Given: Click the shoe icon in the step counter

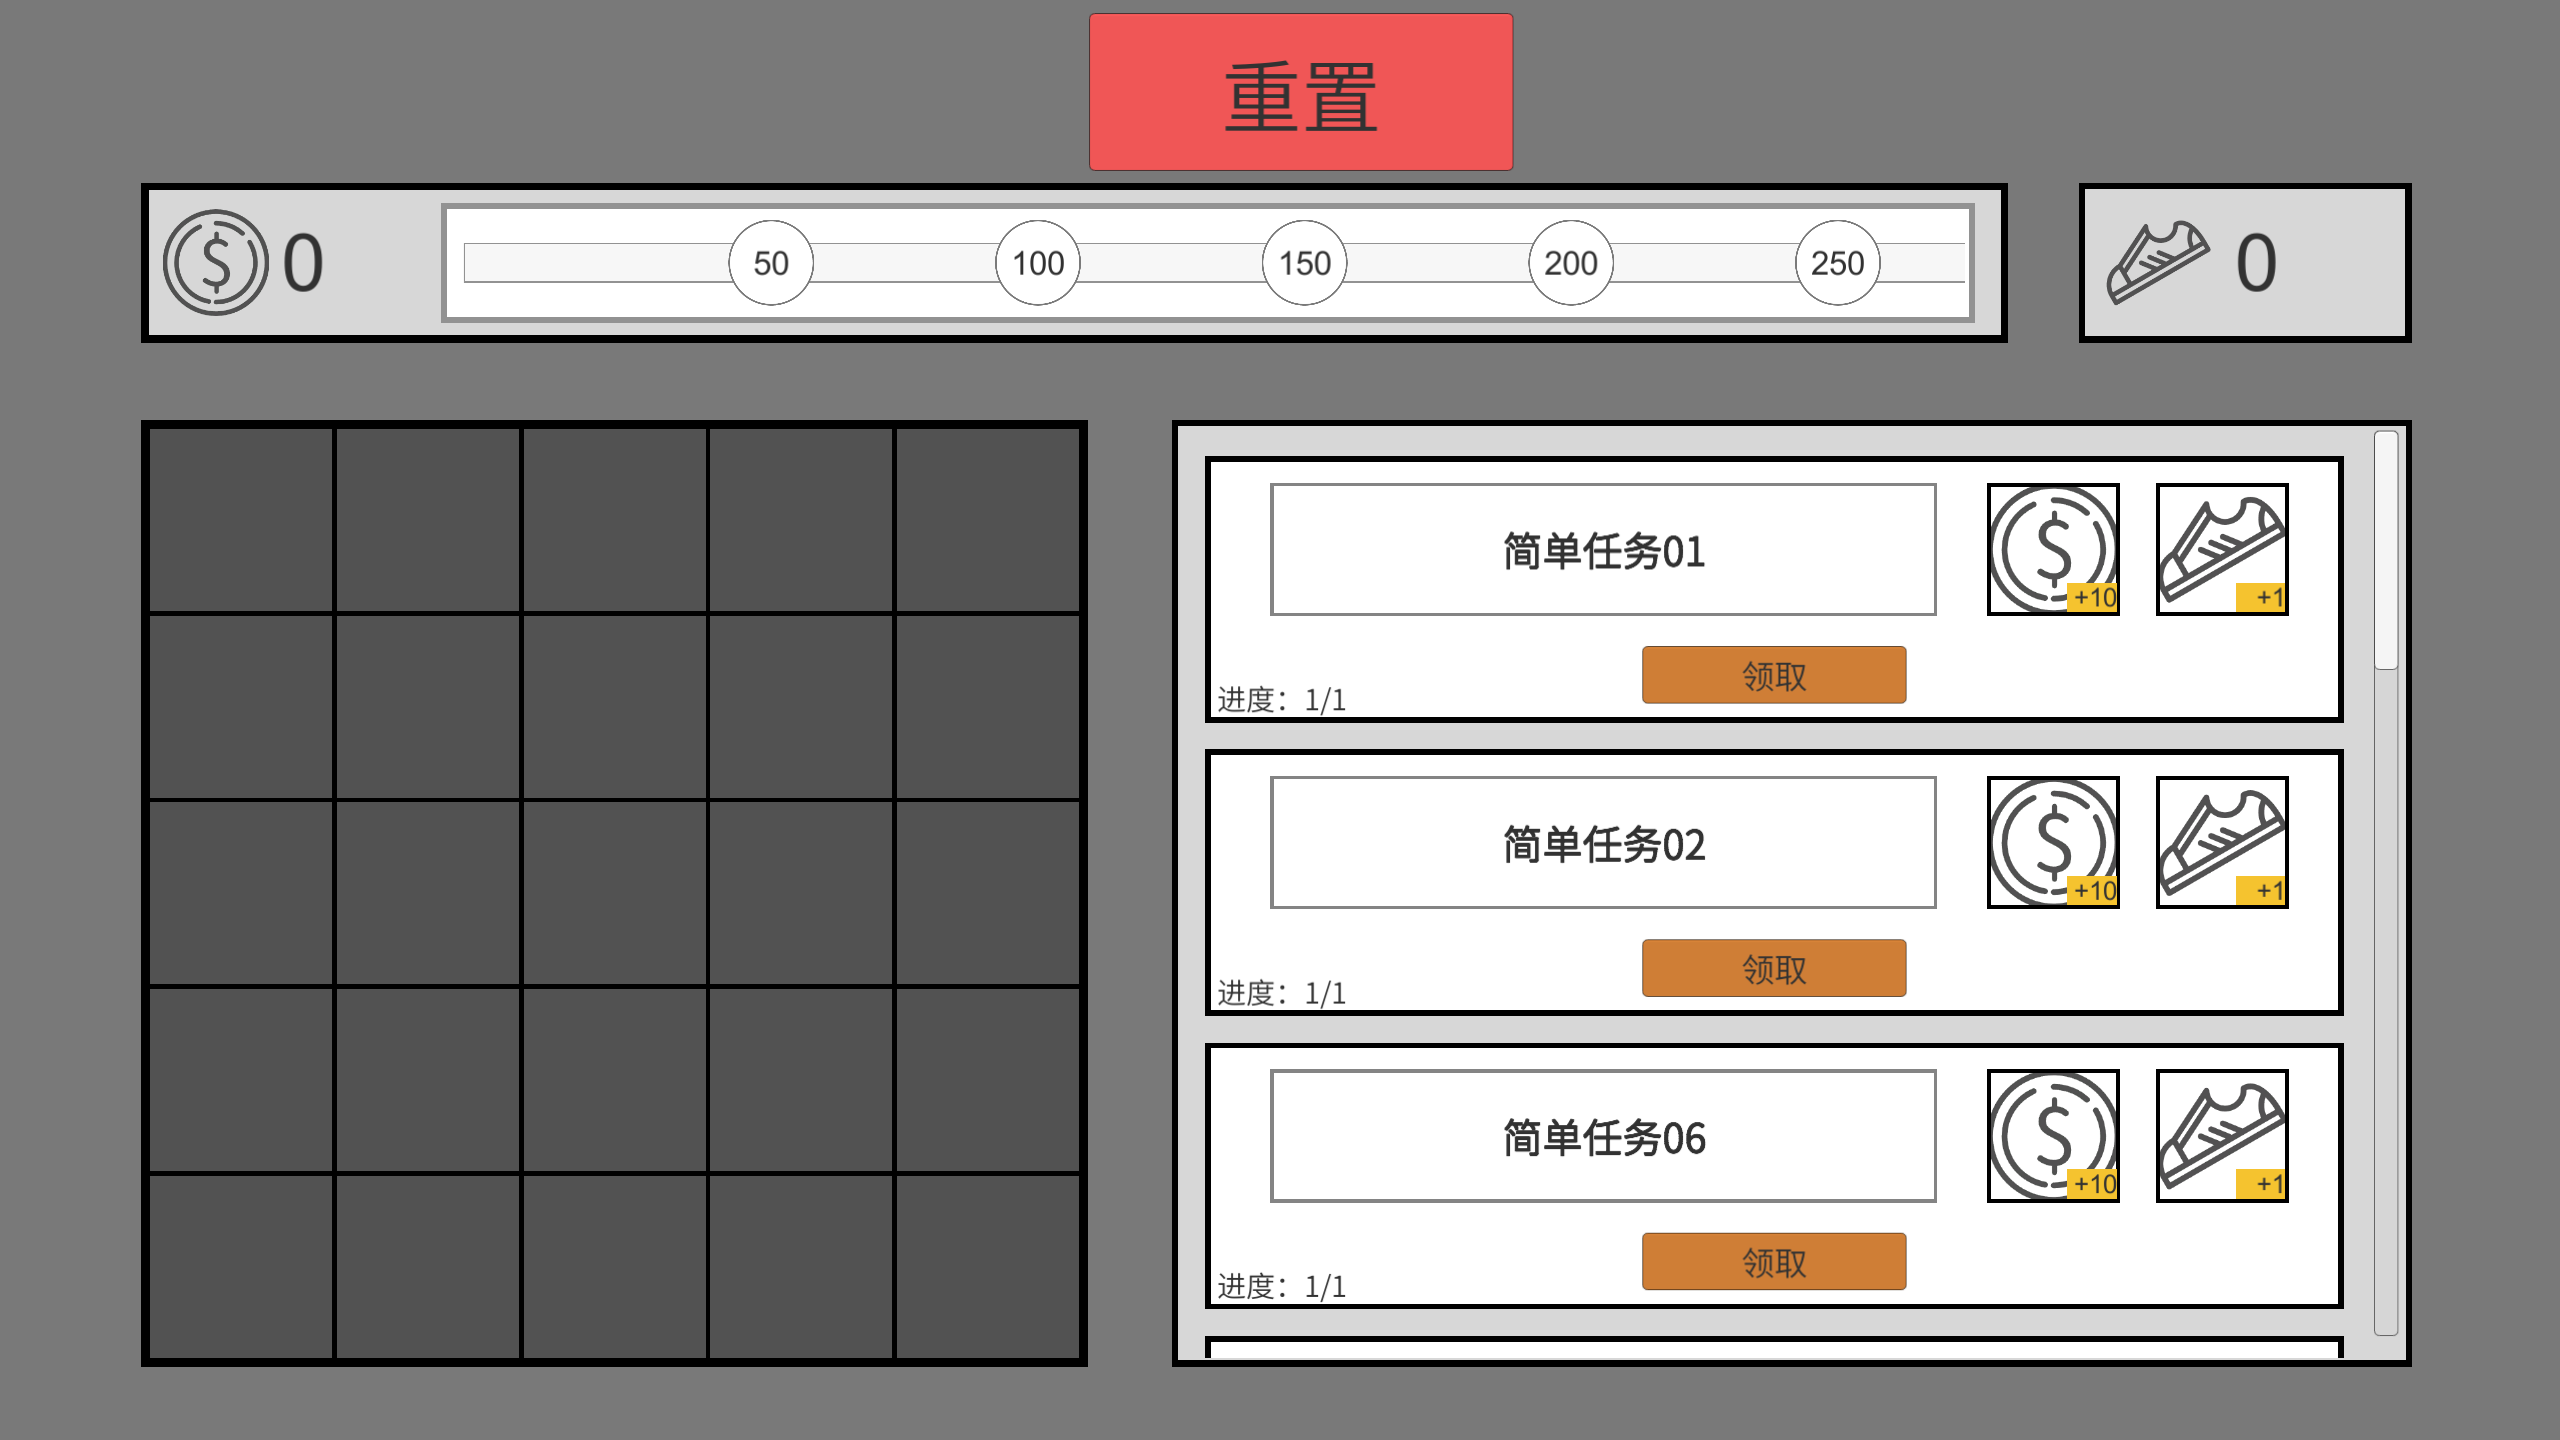Looking at the screenshot, I should point(2157,262).
